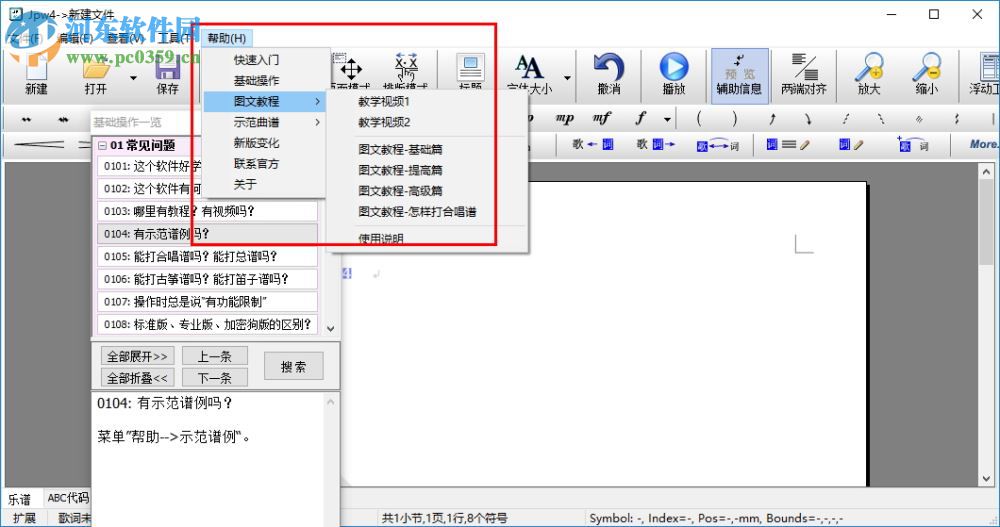The width and height of the screenshot is (1000, 527).
Task: Select the 排版模式 layout mode icon
Action: point(406,70)
